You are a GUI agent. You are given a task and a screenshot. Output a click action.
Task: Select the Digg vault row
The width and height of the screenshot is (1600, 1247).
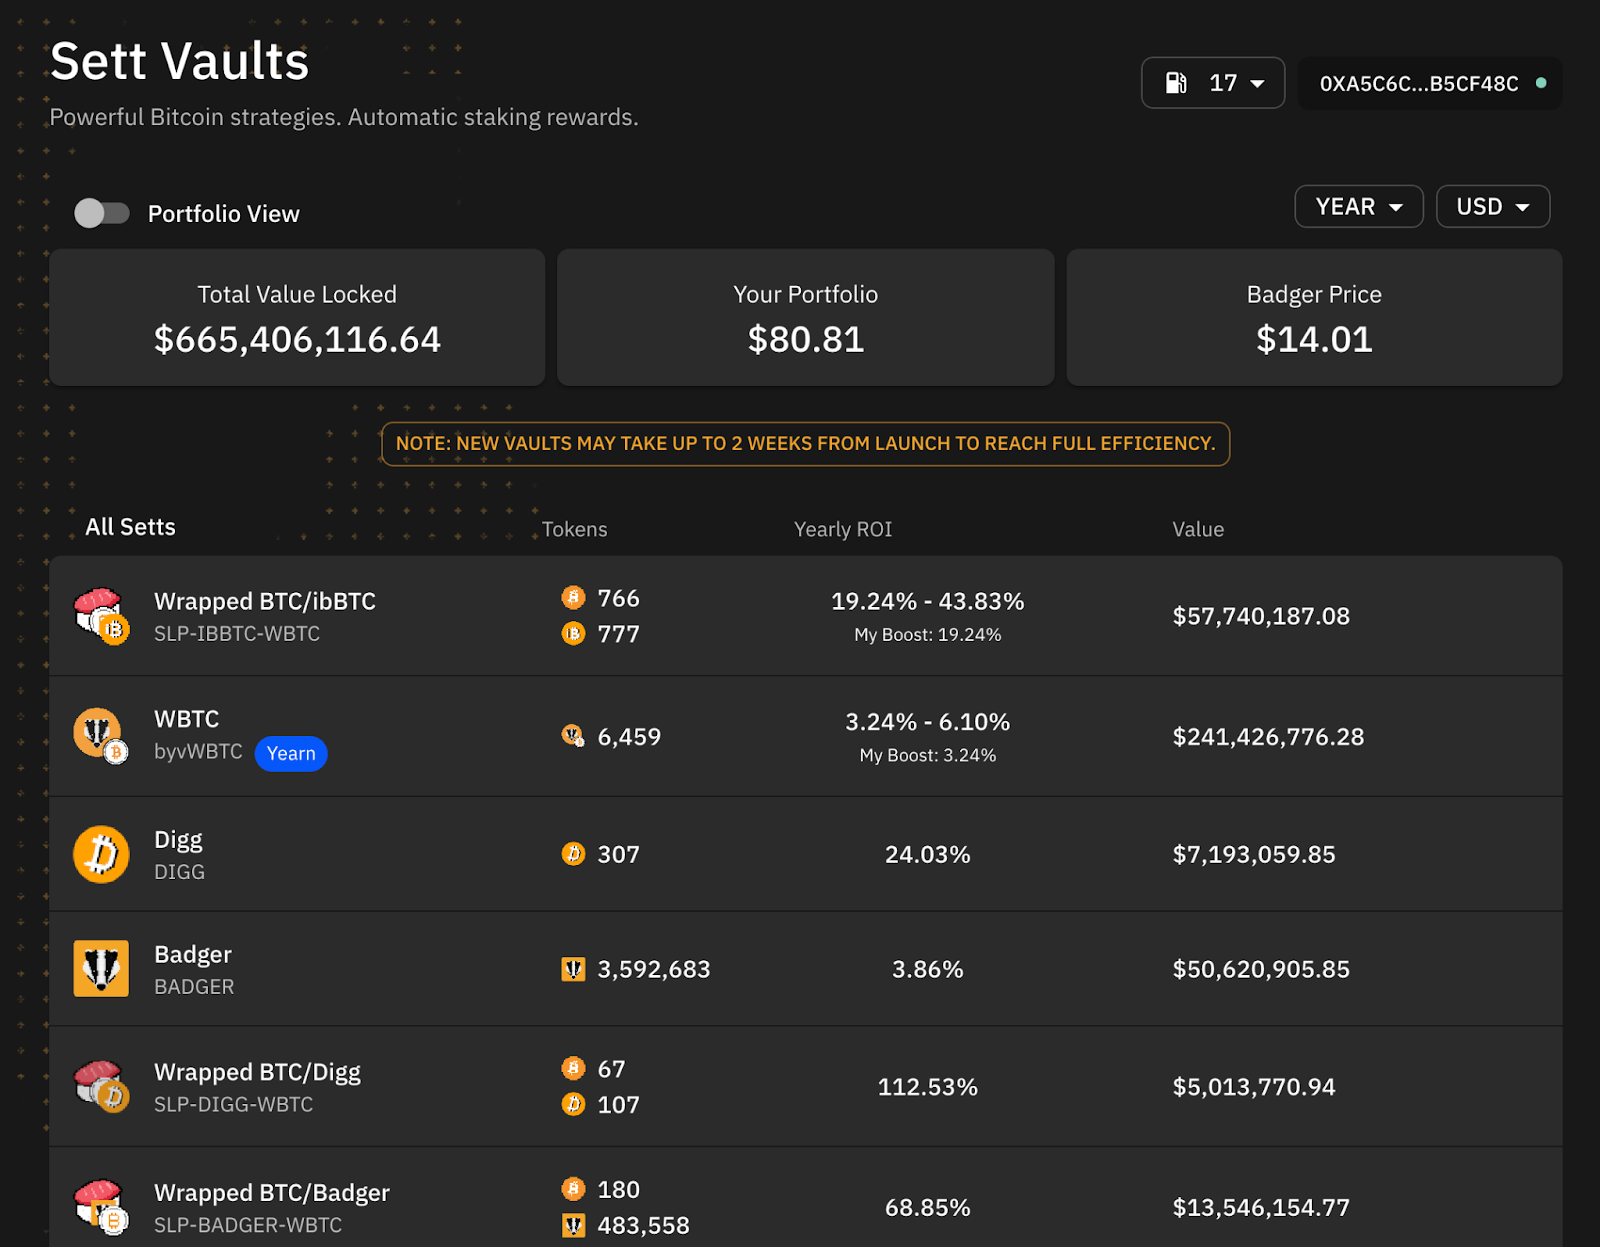(x=806, y=854)
